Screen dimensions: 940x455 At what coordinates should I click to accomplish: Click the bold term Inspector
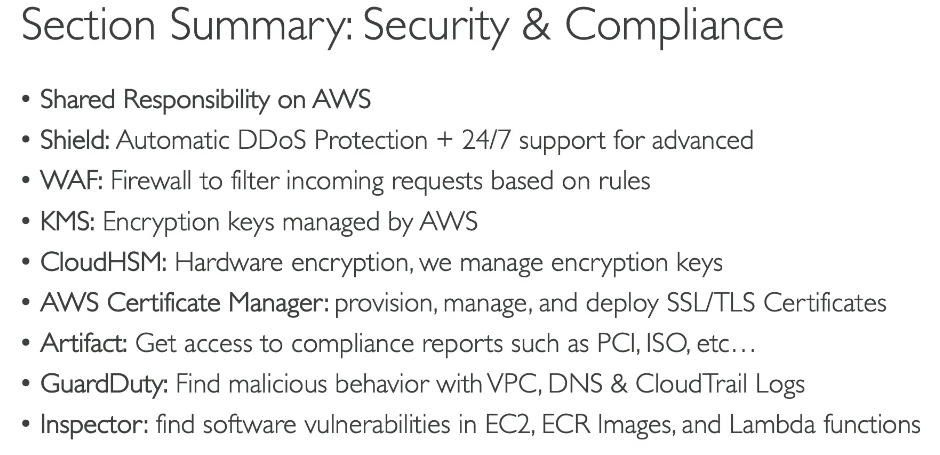[x=94, y=425]
